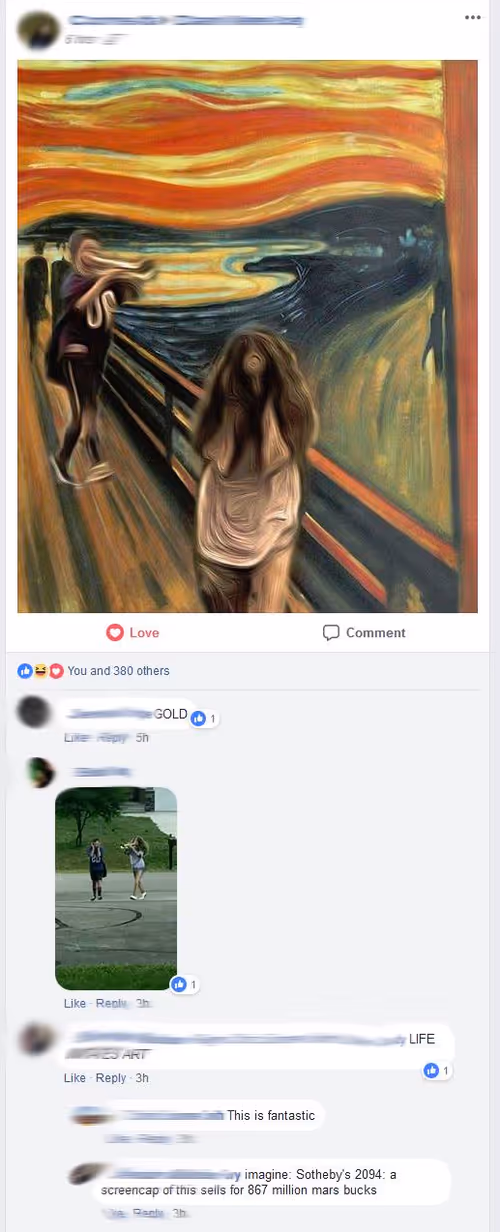Open the GOLD commenter's profile avatar
The image size is (500, 1232).
pyautogui.click(x=35, y=712)
